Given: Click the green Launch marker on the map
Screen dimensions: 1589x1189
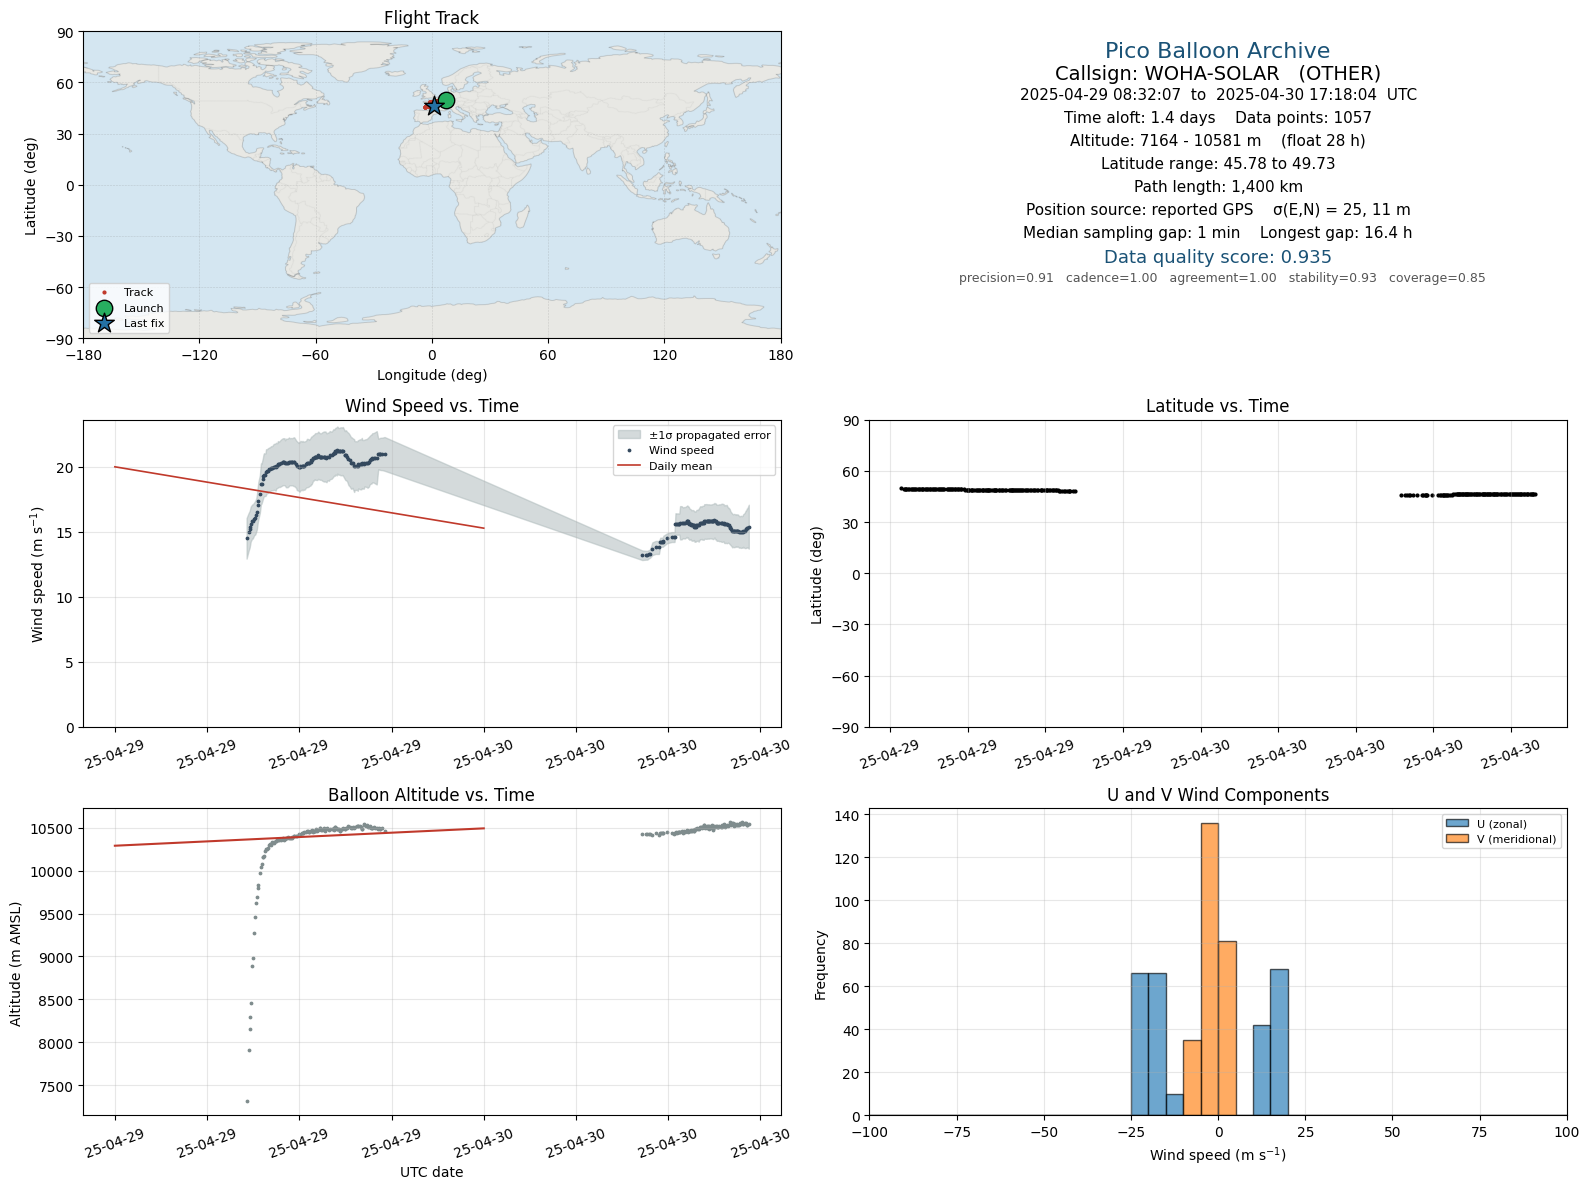Looking at the screenshot, I should (446, 100).
